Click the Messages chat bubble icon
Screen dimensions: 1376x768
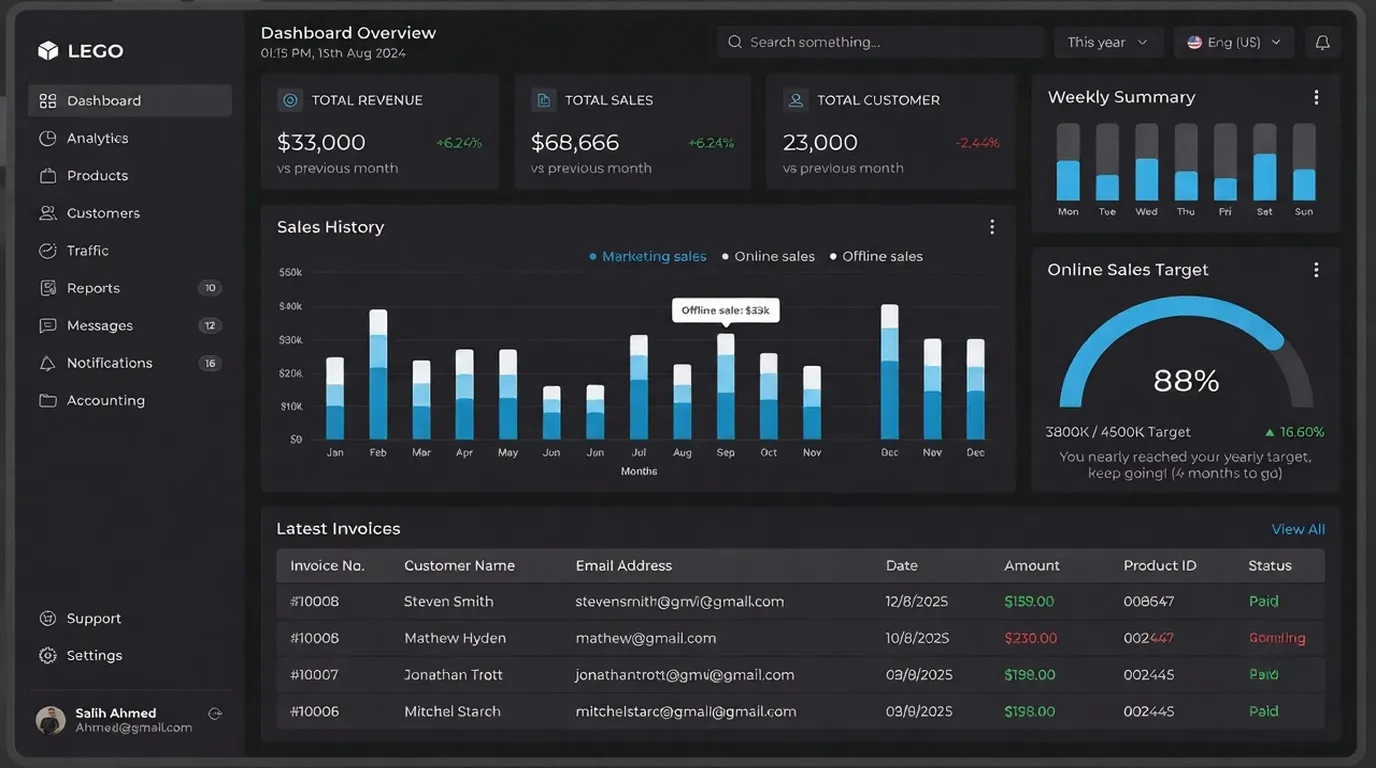47,326
